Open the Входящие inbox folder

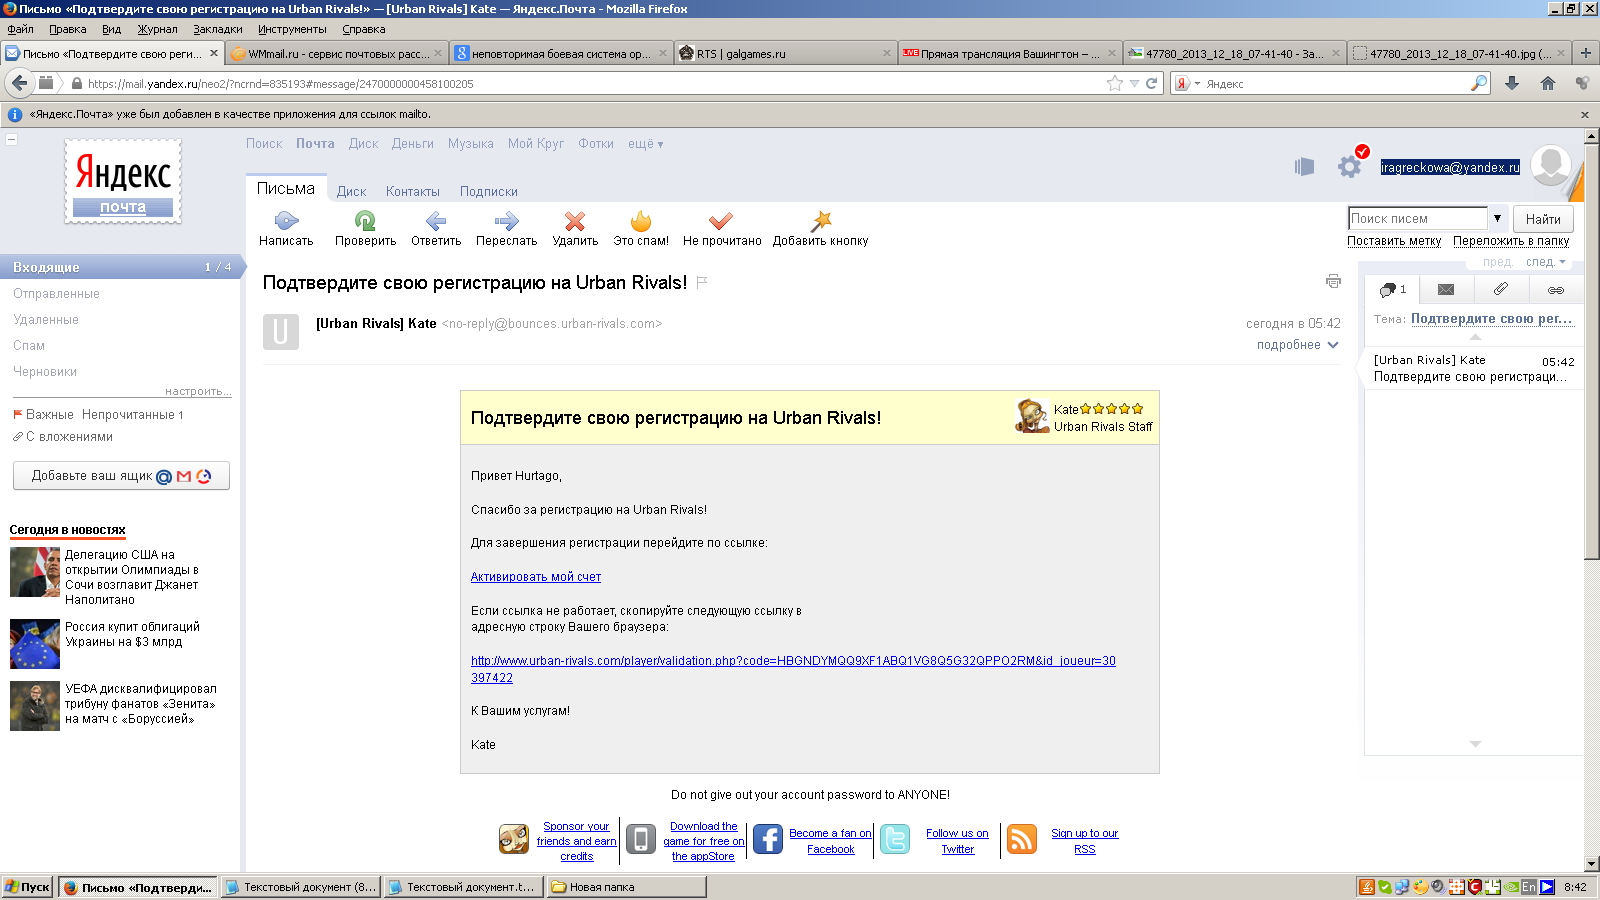click(120, 267)
